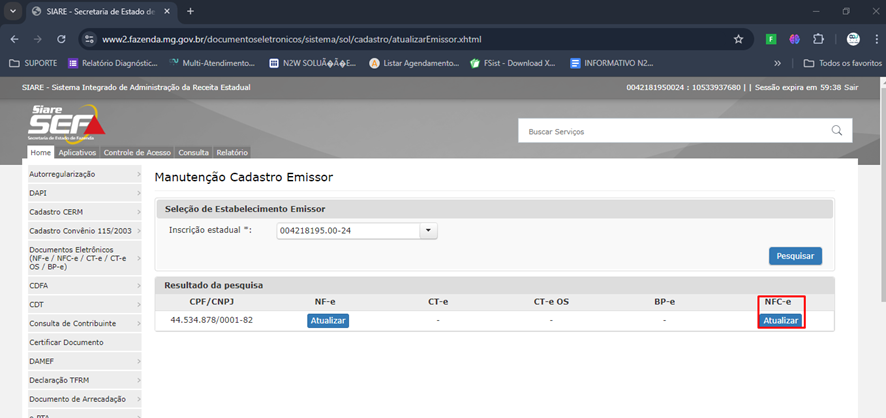Click the search magnifier in Buscar Serviços

[x=837, y=130]
